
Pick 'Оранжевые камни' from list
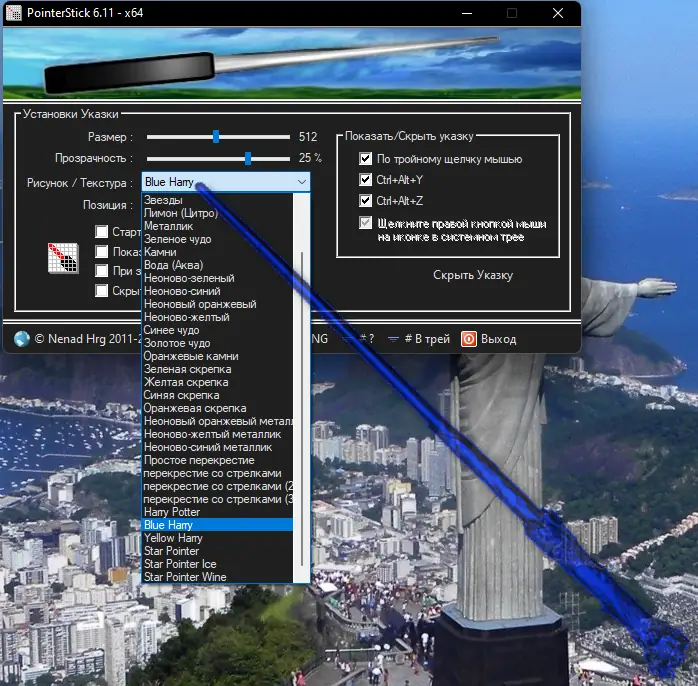click(x=218, y=356)
